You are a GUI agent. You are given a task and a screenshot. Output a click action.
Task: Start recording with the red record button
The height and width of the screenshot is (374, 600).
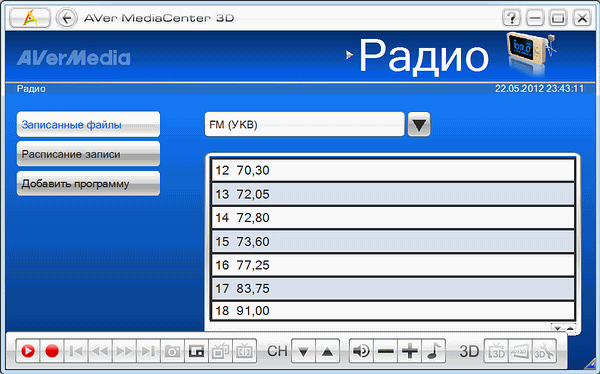click(52, 351)
